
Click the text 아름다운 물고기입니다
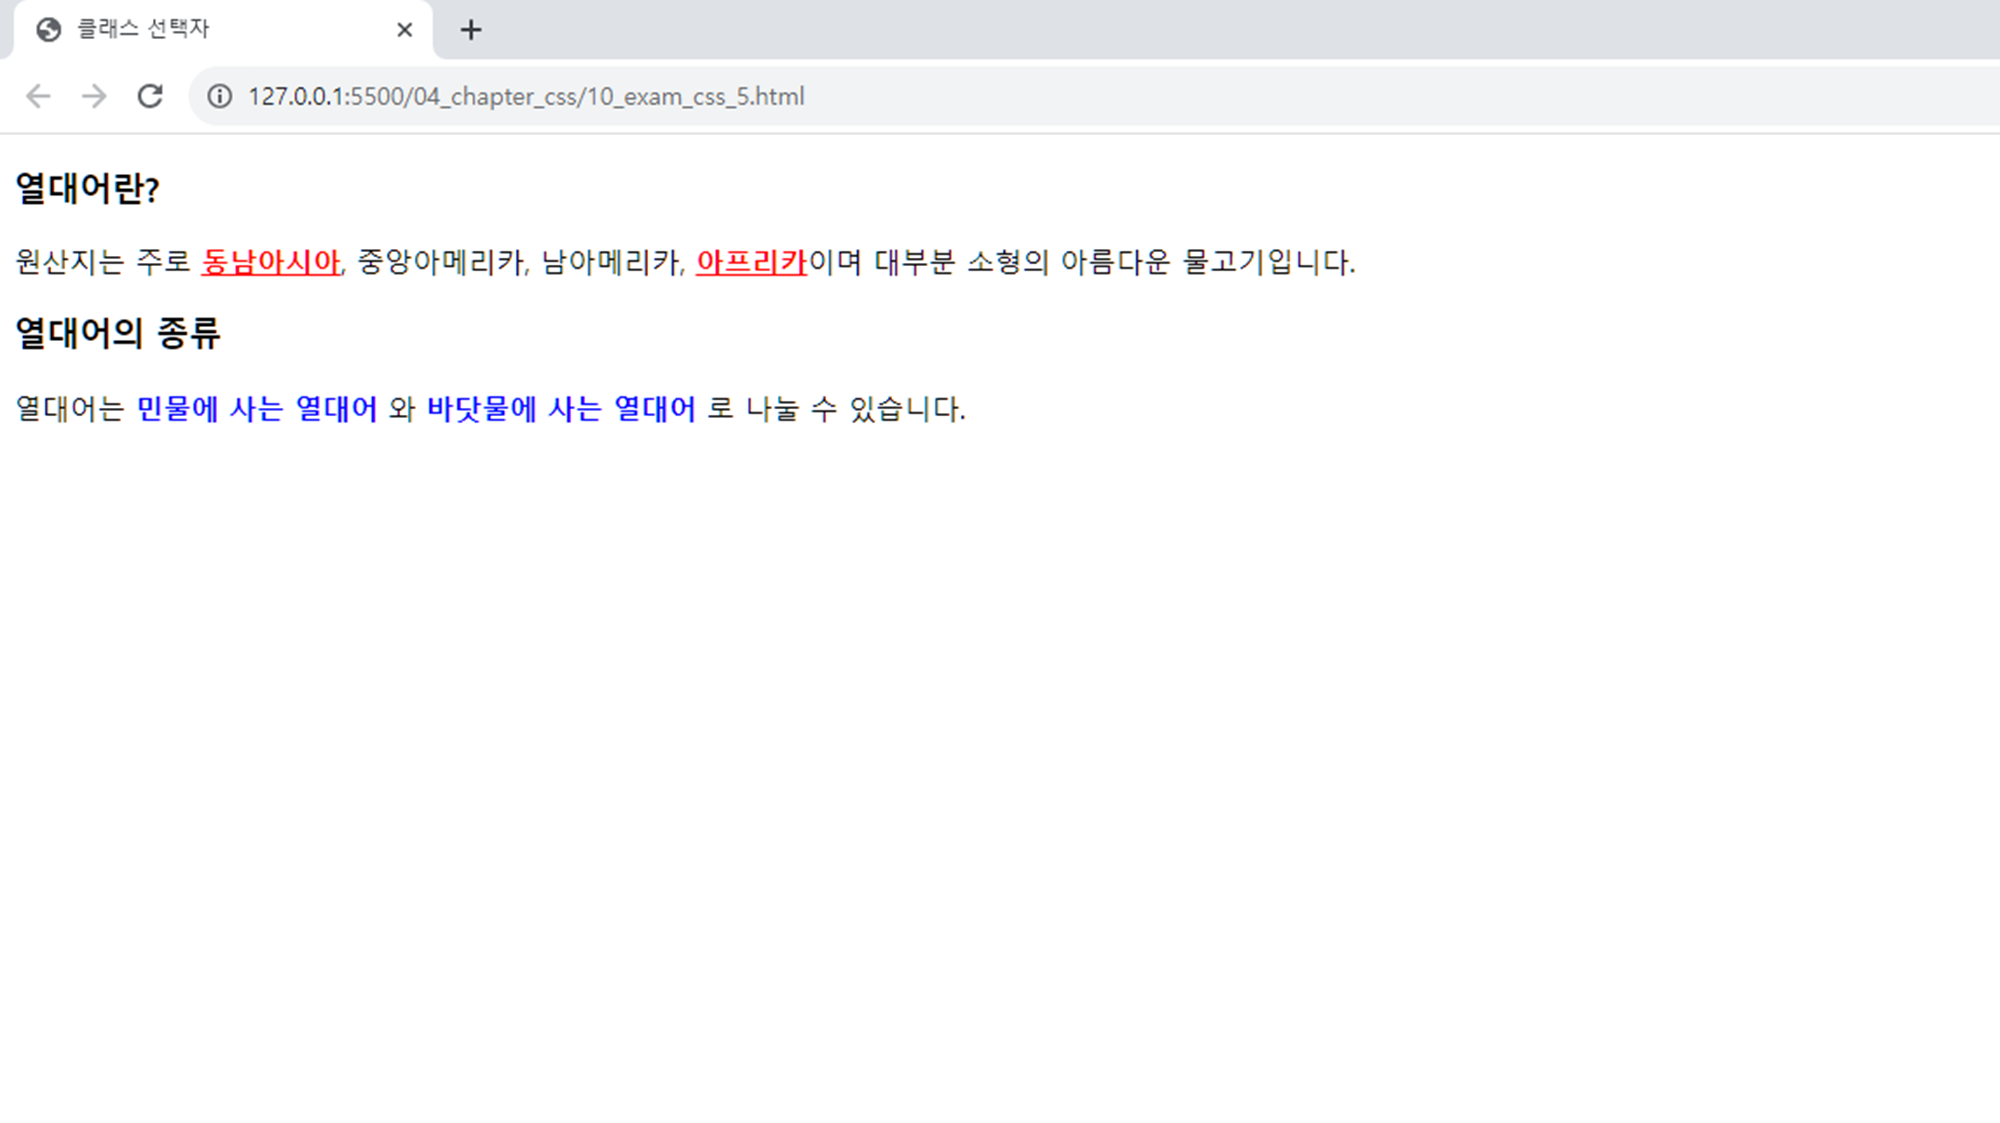[x=1207, y=262]
